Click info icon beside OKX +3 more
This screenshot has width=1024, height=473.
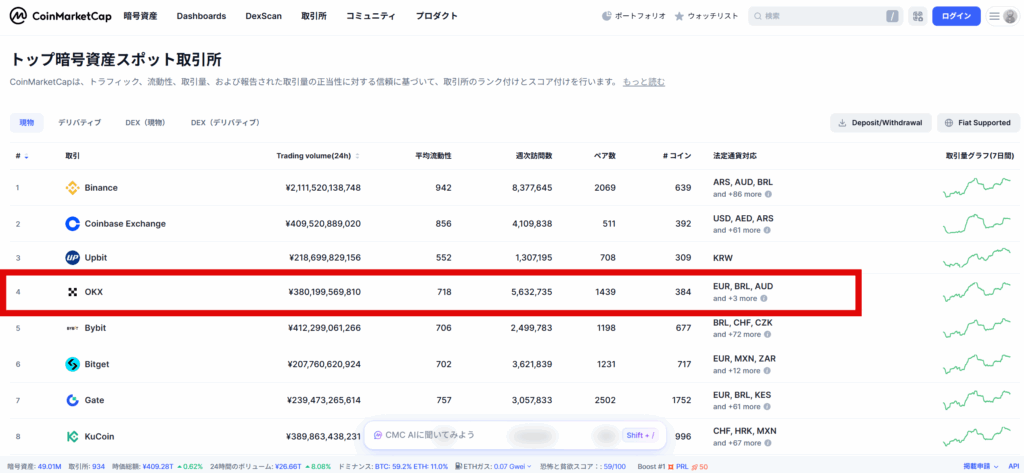tap(763, 299)
